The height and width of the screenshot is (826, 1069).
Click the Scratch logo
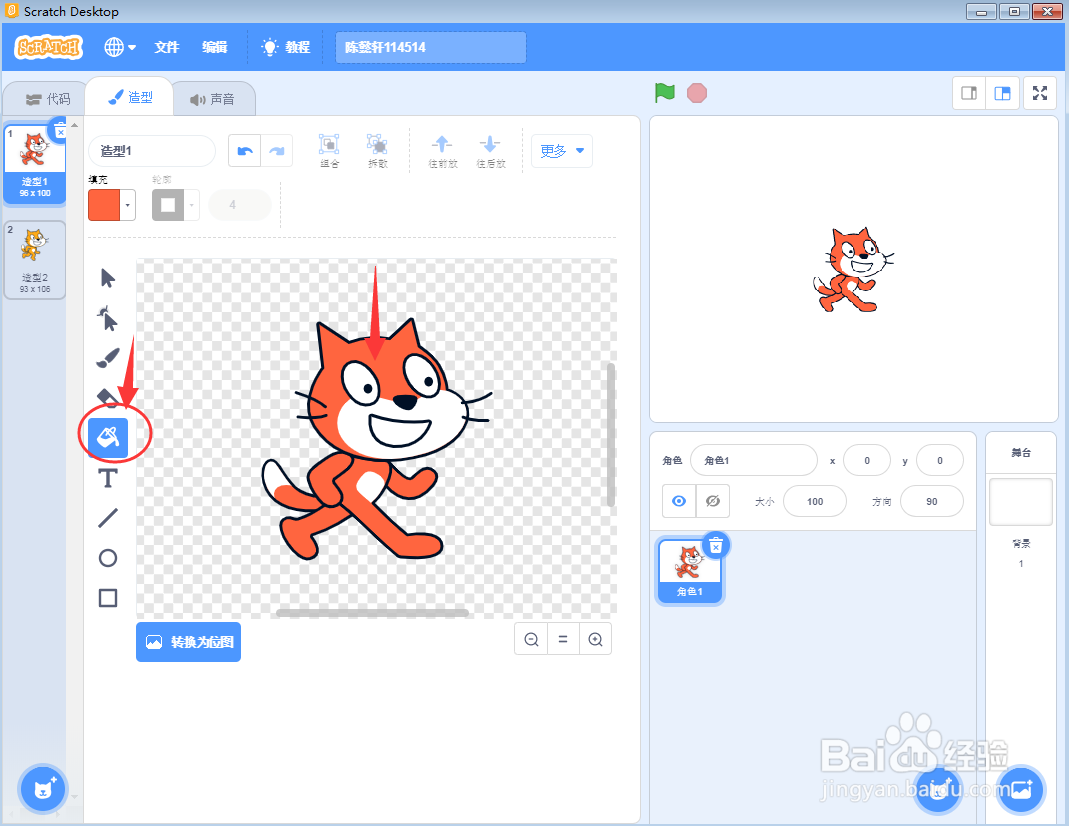point(49,47)
